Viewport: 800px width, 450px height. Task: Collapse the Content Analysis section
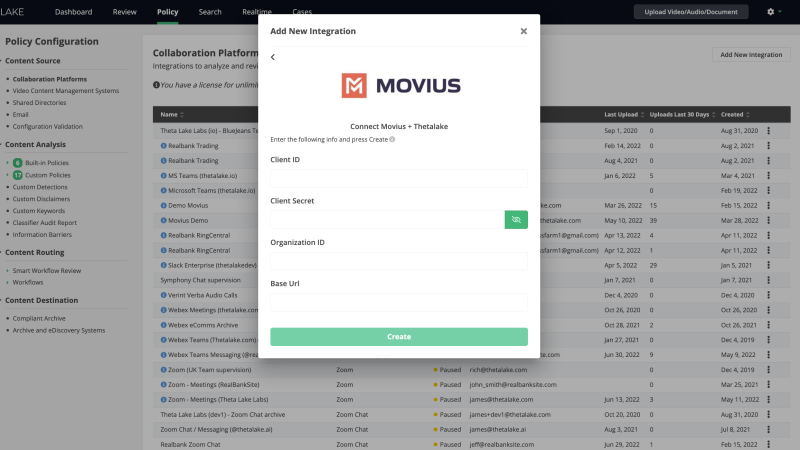tap(35, 144)
